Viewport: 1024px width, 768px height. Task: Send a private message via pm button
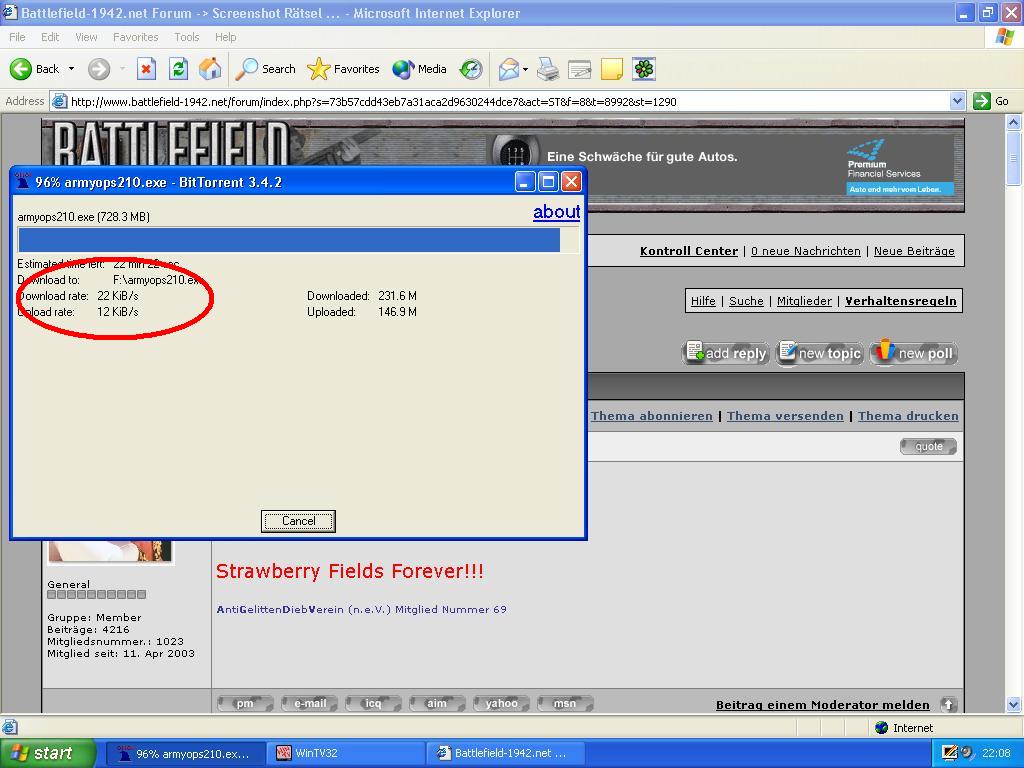click(x=245, y=703)
